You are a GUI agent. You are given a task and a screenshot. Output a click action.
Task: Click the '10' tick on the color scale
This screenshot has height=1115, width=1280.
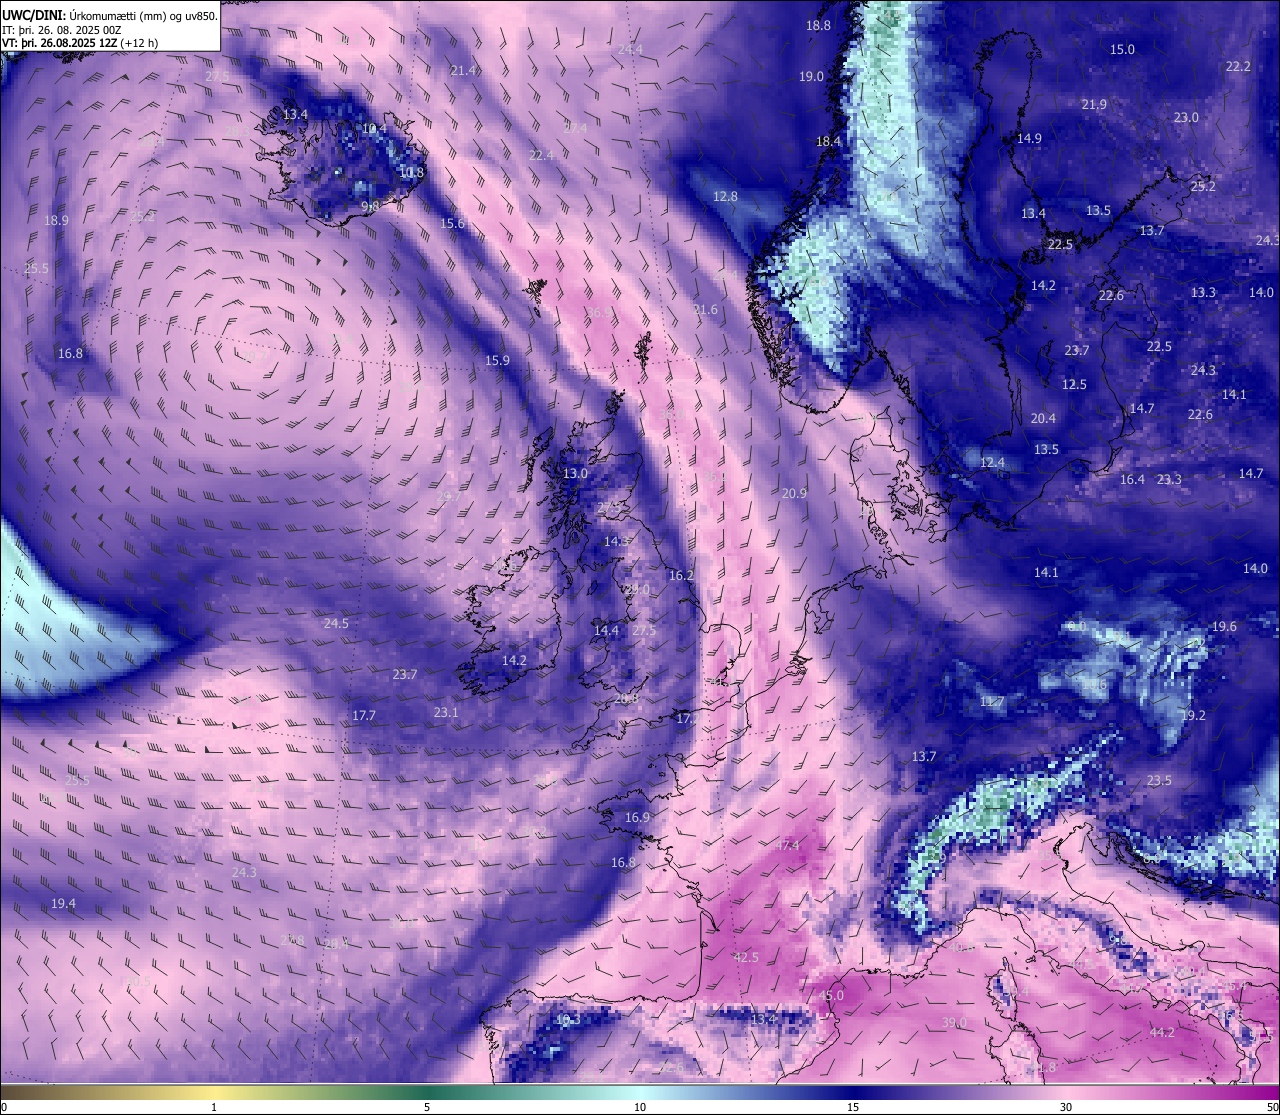pyautogui.click(x=640, y=1107)
